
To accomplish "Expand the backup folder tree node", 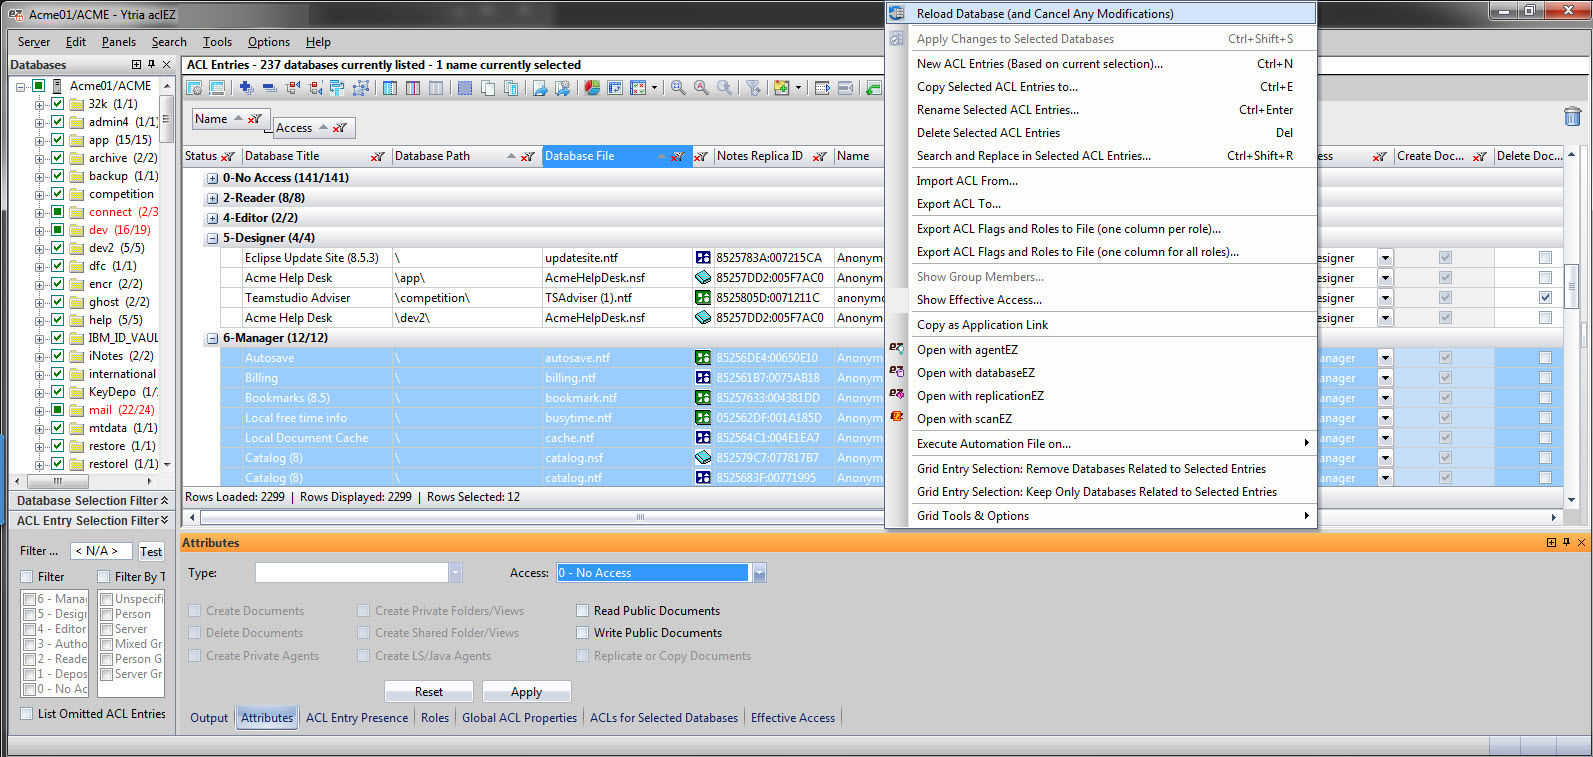I will [40, 176].
